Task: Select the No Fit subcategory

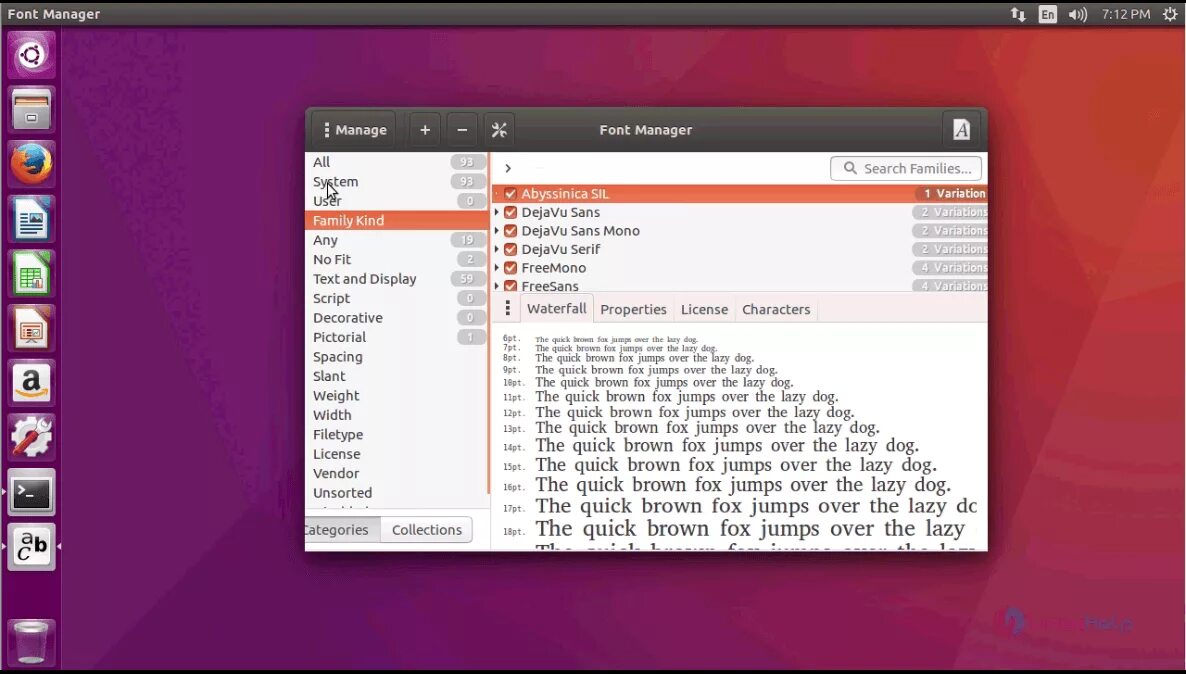Action: [397, 259]
